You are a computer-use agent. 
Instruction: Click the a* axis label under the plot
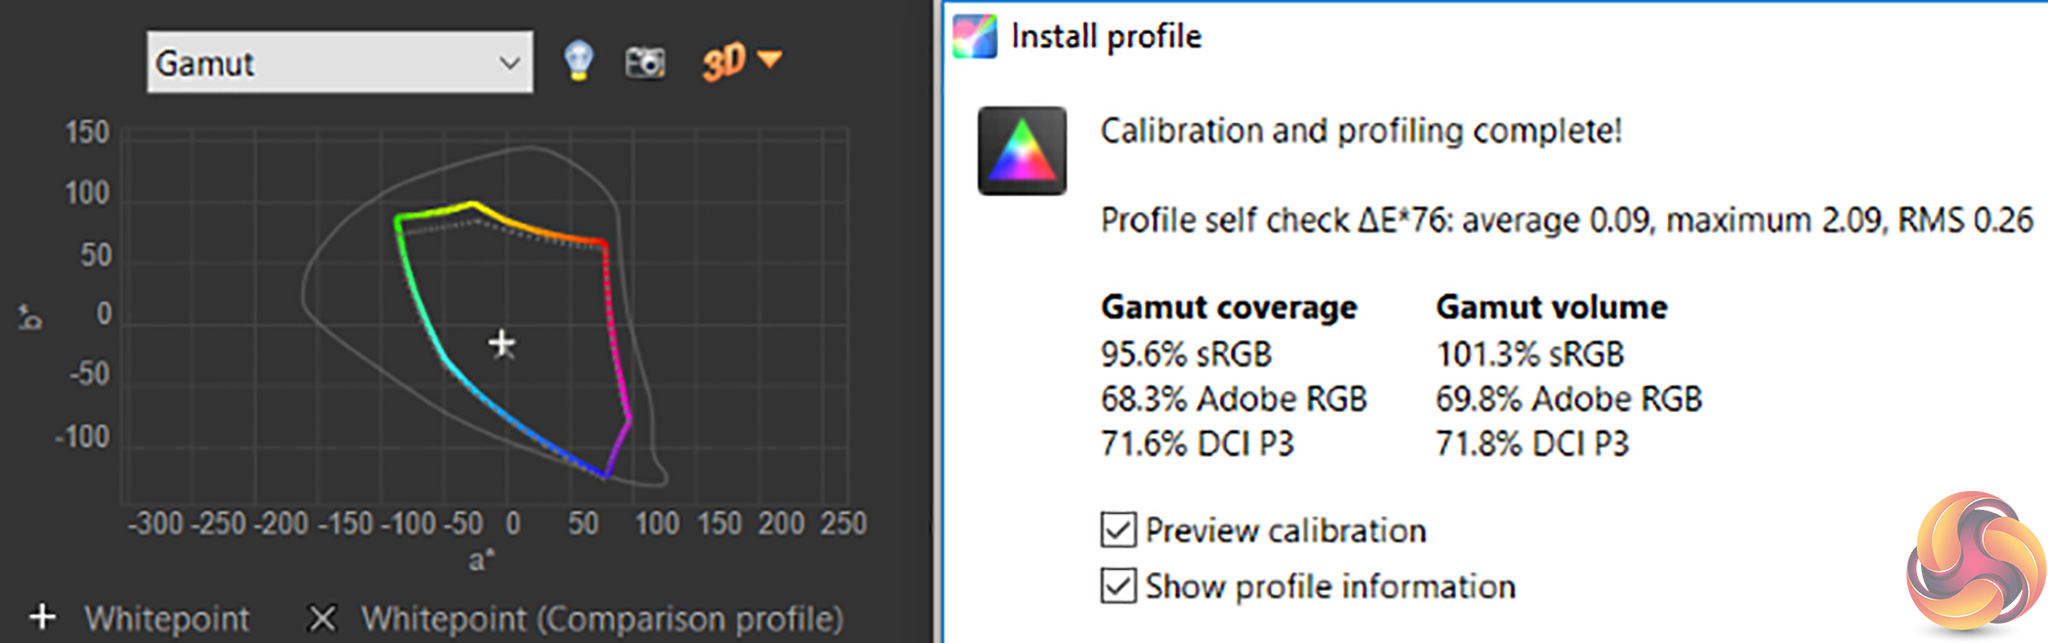tap(481, 560)
